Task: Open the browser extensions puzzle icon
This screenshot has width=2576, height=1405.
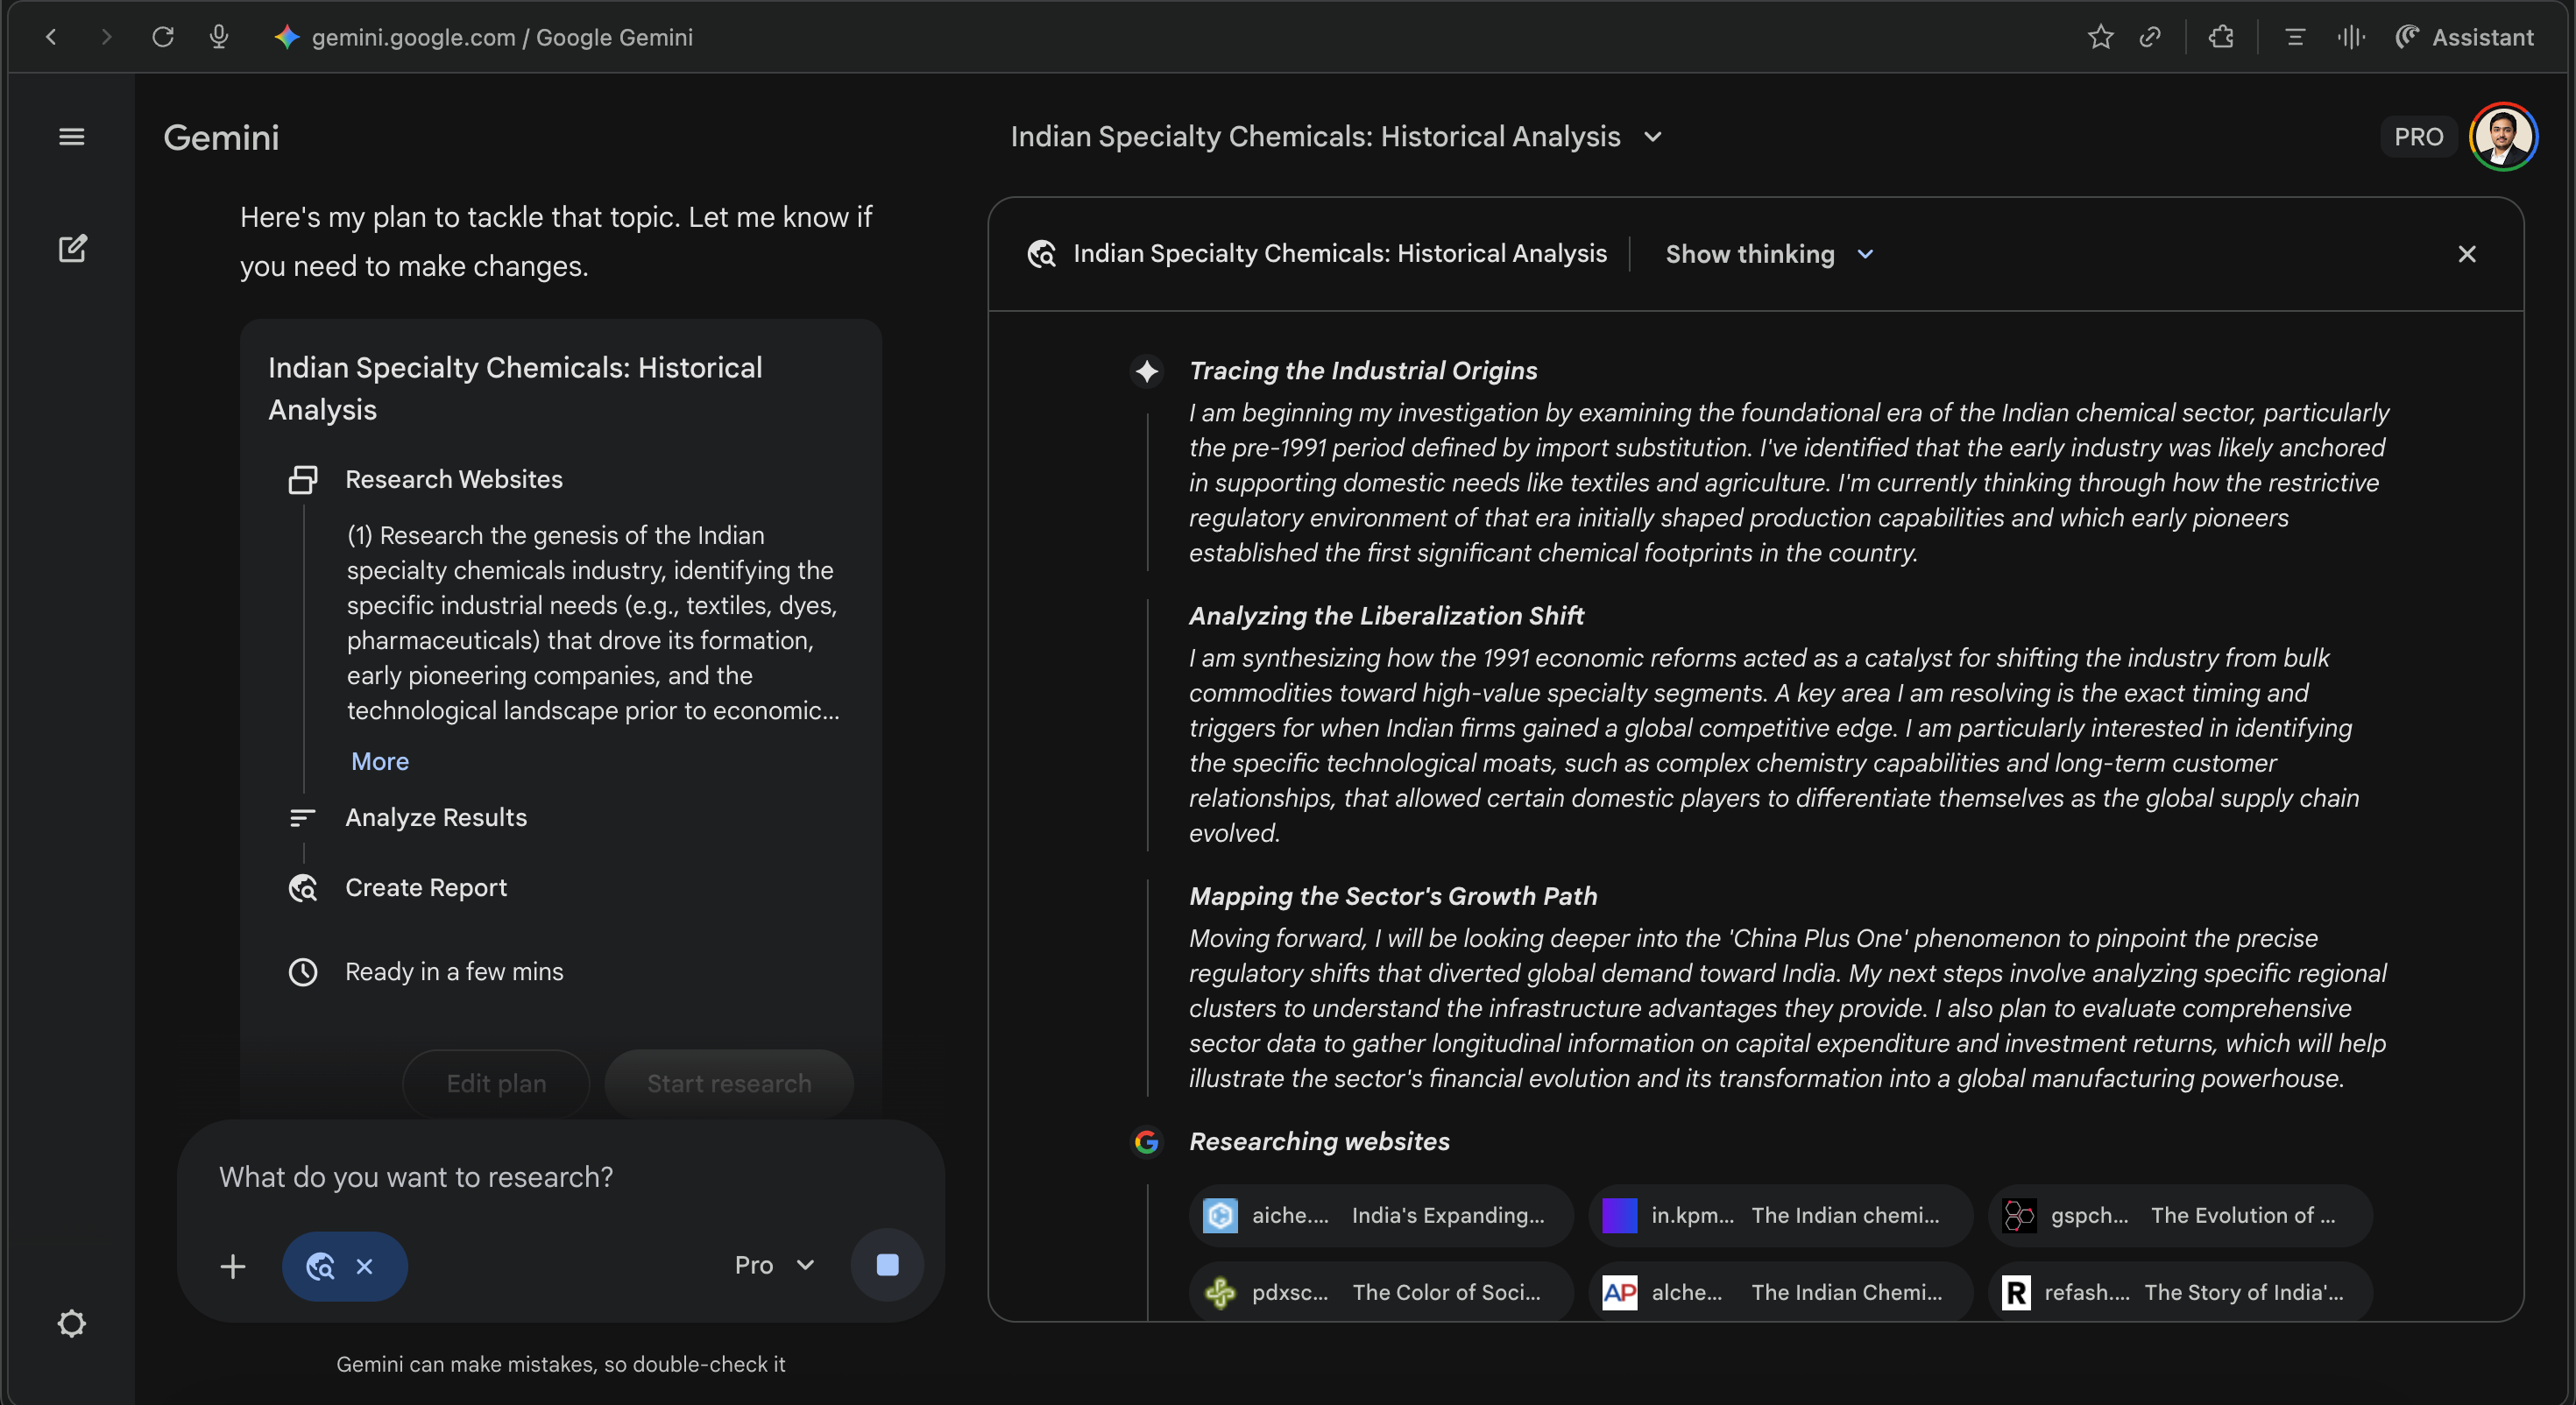Action: point(2221,37)
